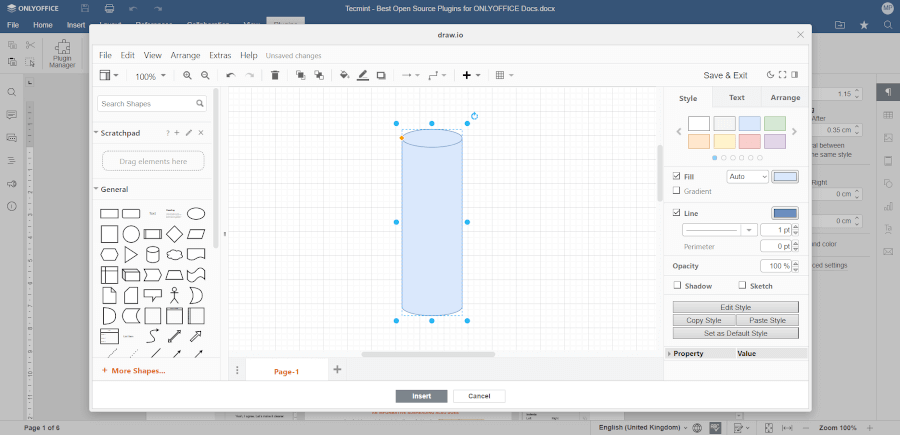900x435 pixels.
Task: Toggle the Gradient checkbox
Action: (x=677, y=191)
